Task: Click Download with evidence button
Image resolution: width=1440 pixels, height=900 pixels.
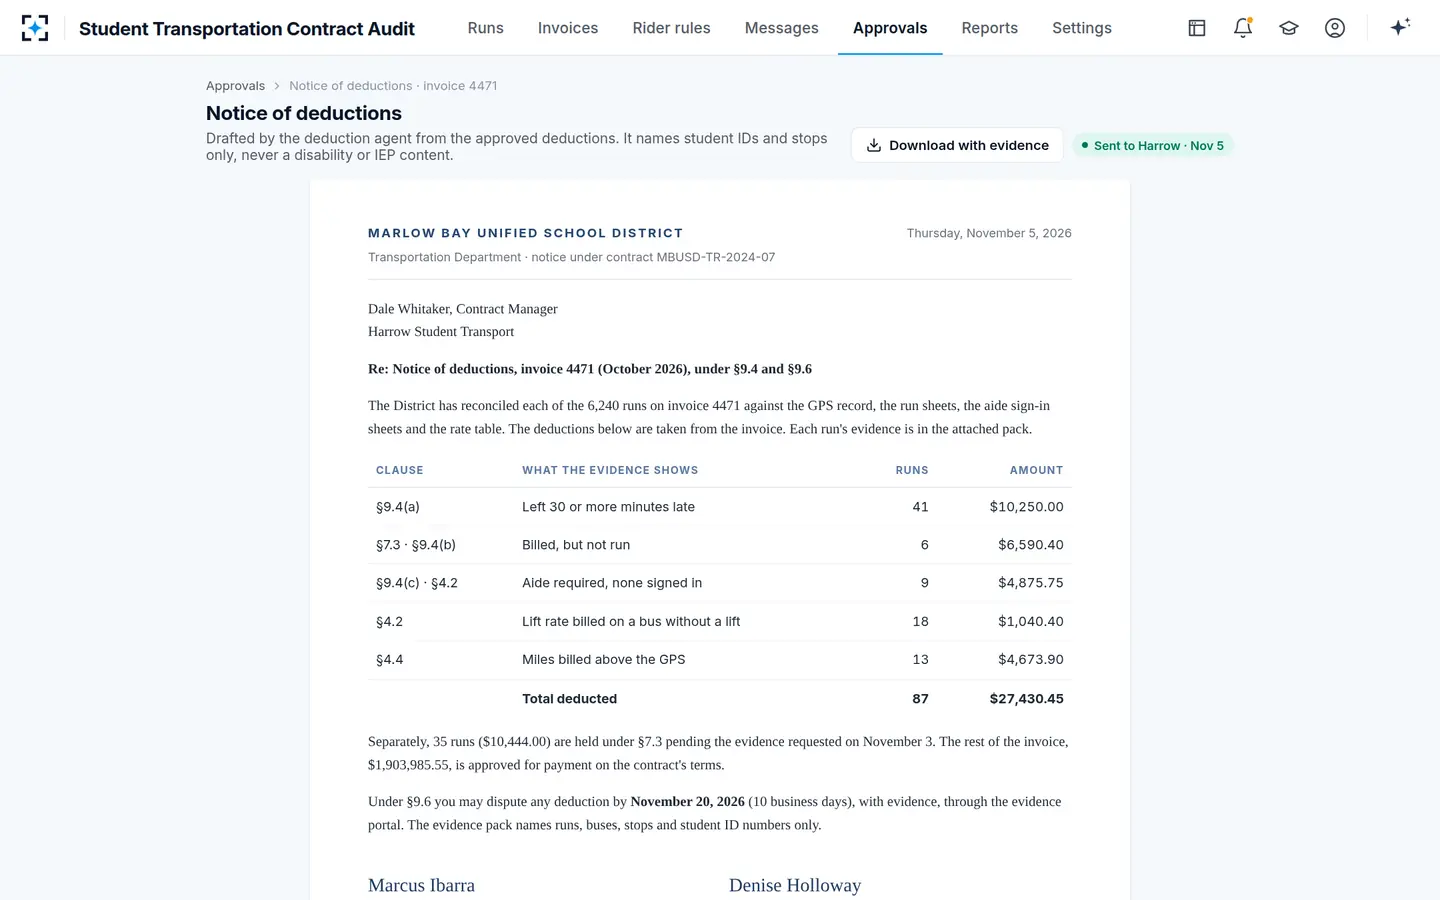Action: (957, 145)
